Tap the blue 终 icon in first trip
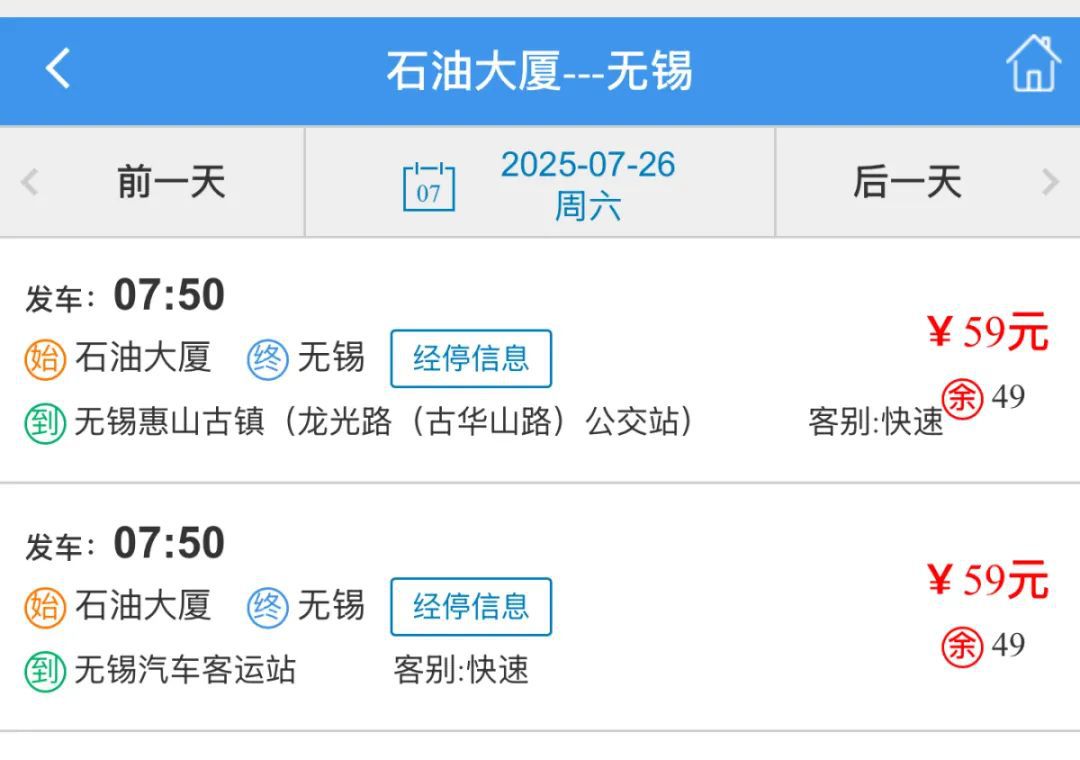The height and width of the screenshot is (760, 1080). [268, 360]
